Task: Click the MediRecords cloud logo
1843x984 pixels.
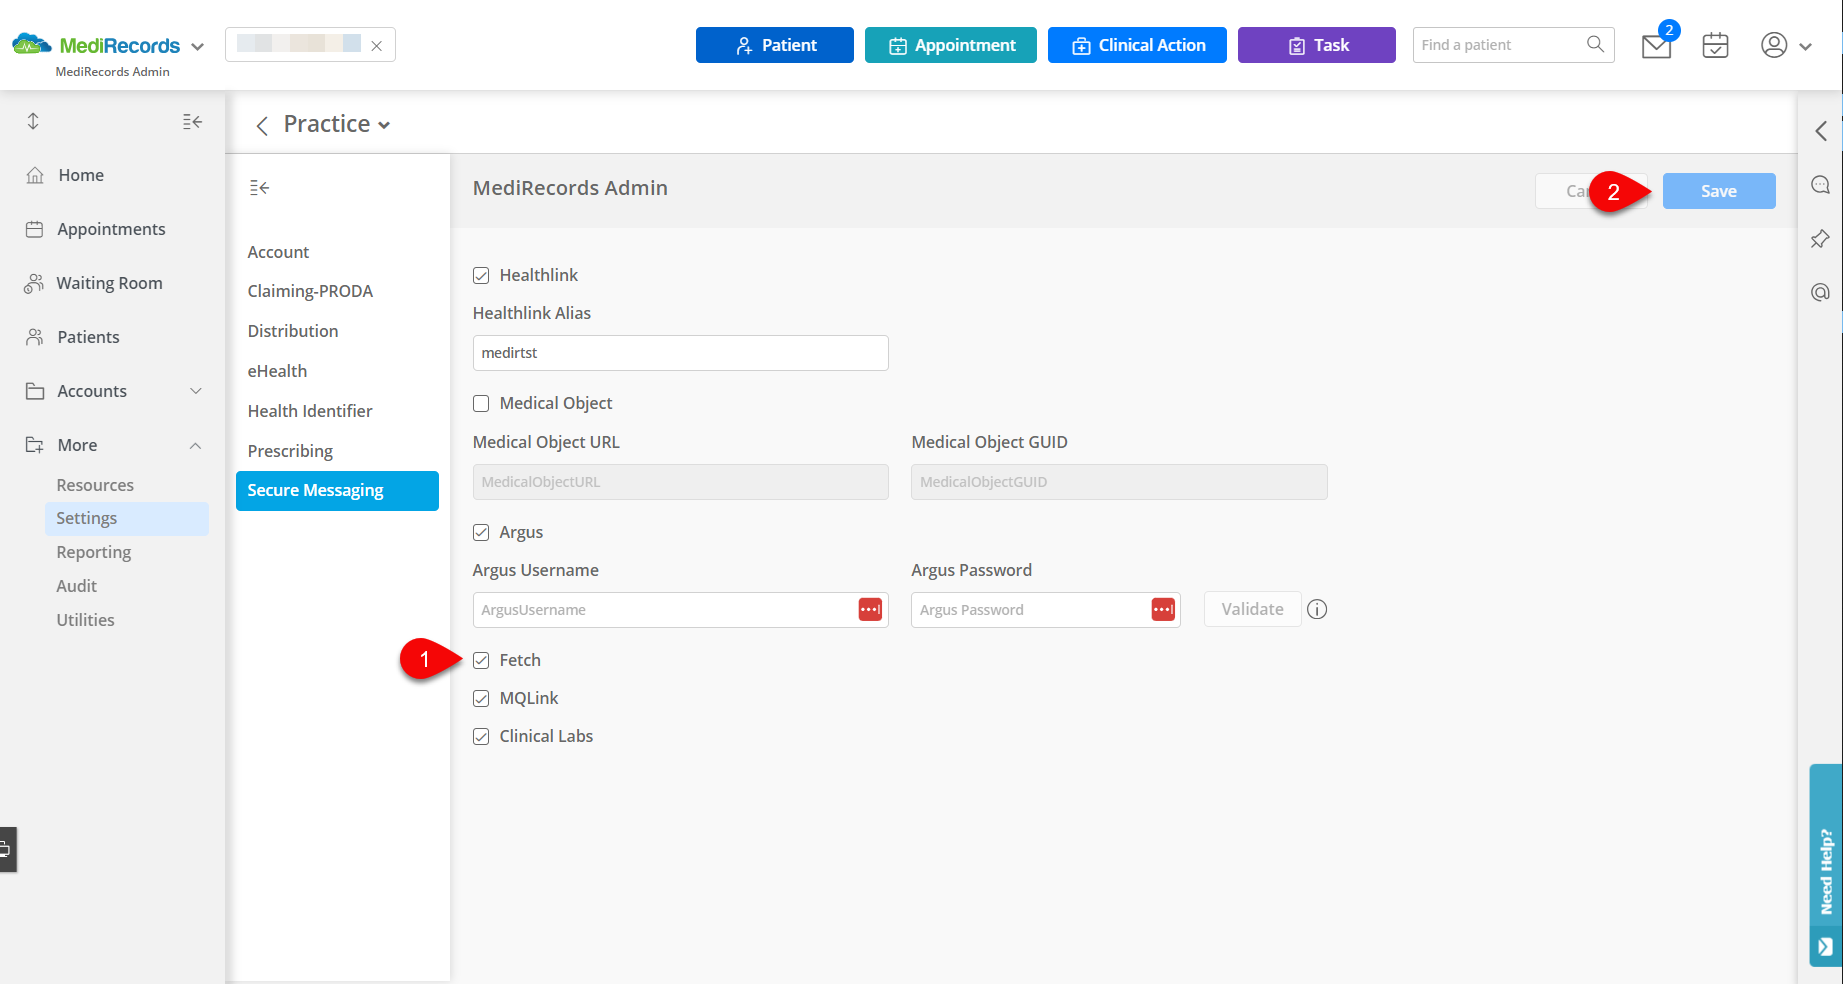Action: [31, 44]
